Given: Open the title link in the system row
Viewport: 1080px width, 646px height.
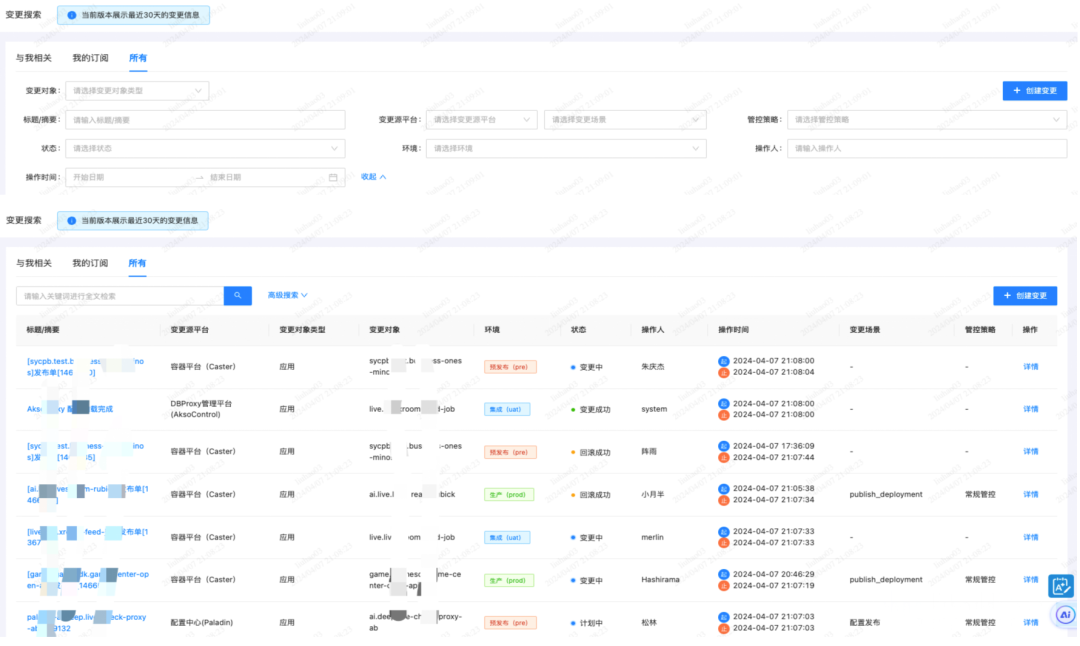Looking at the screenshot, I should pyautogui.click(x=70, y=409).
